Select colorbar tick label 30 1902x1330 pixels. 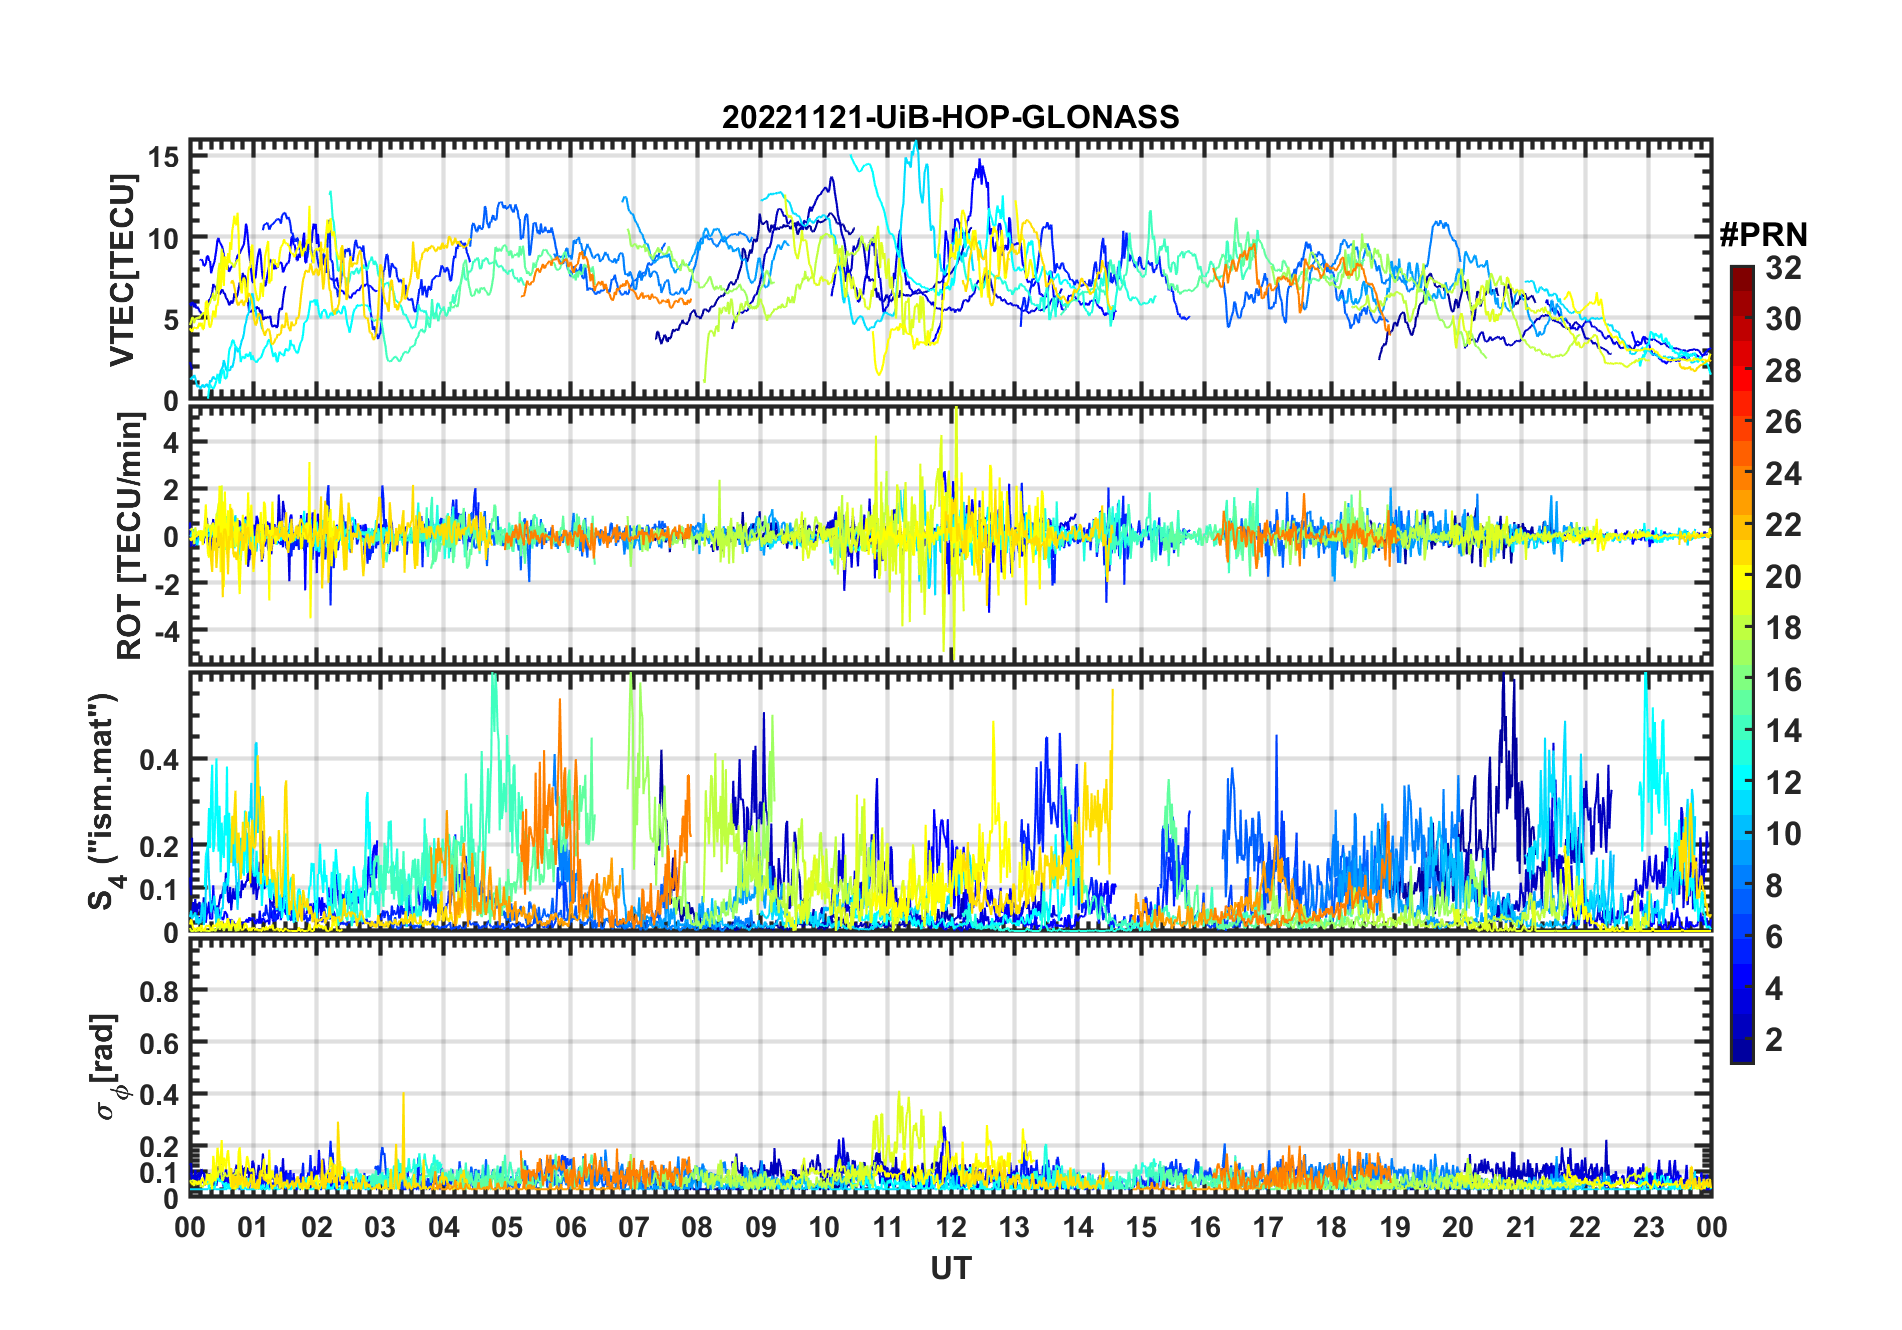[1783, 319]
